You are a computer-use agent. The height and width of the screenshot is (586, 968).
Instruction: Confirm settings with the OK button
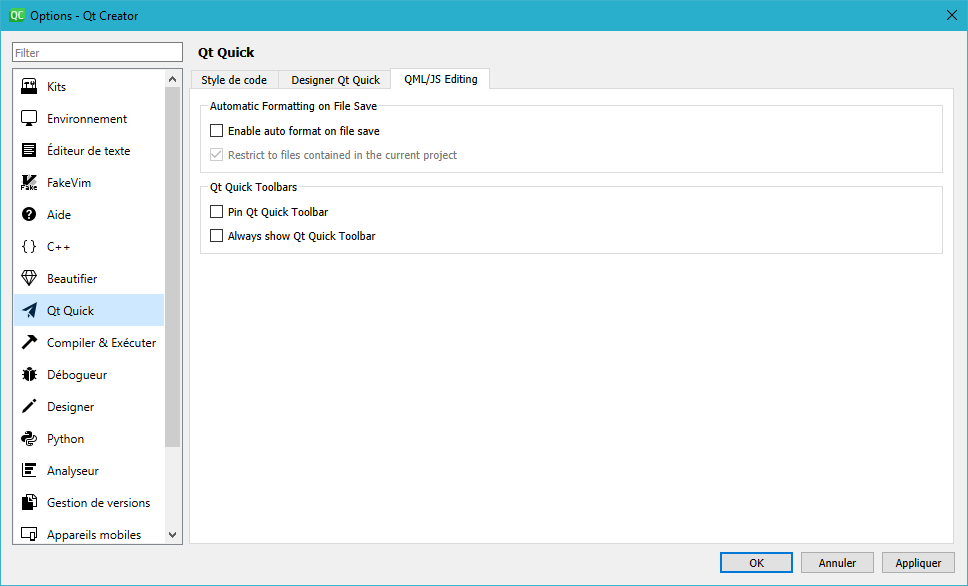click(756, 563)
